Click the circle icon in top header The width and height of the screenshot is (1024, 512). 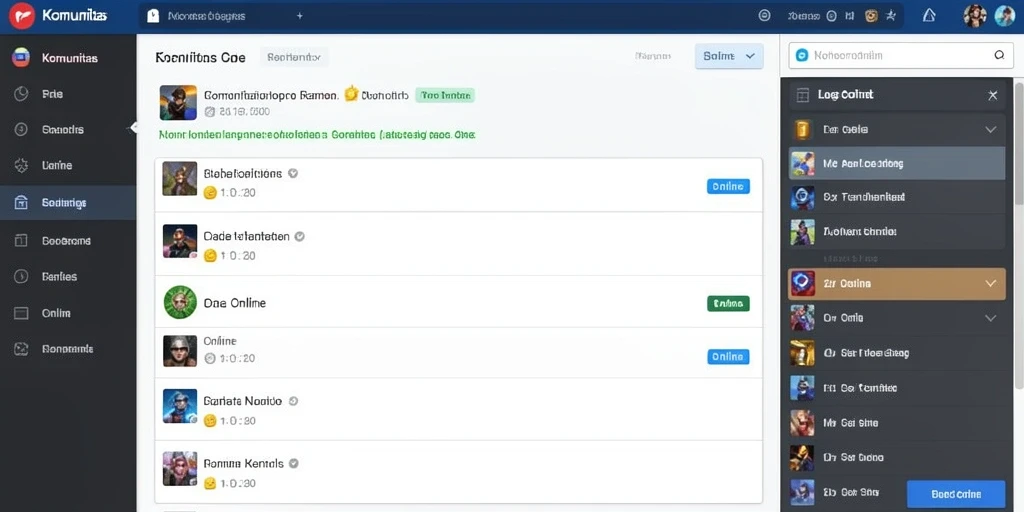(764, 16)
